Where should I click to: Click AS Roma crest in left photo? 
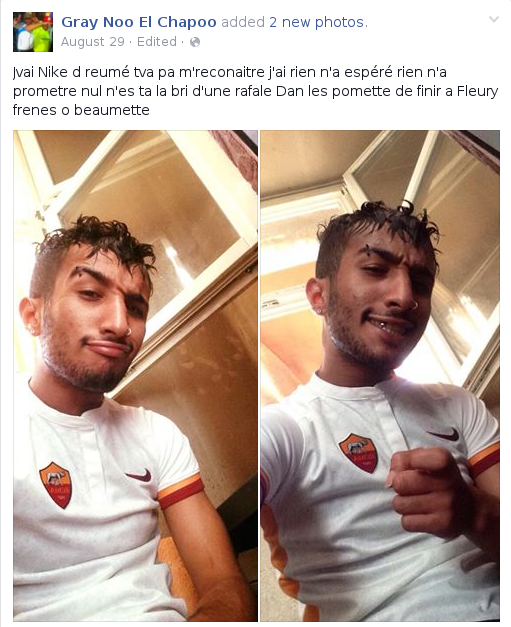tap(56, 485)
